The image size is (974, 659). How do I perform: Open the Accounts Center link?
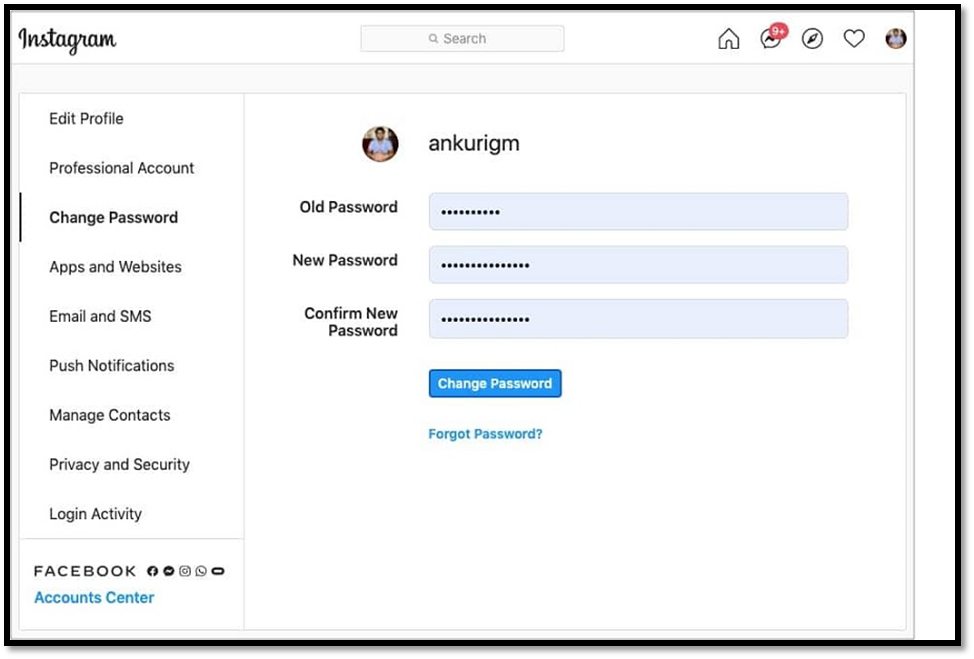pyautogui.click(x=94, y=598)
